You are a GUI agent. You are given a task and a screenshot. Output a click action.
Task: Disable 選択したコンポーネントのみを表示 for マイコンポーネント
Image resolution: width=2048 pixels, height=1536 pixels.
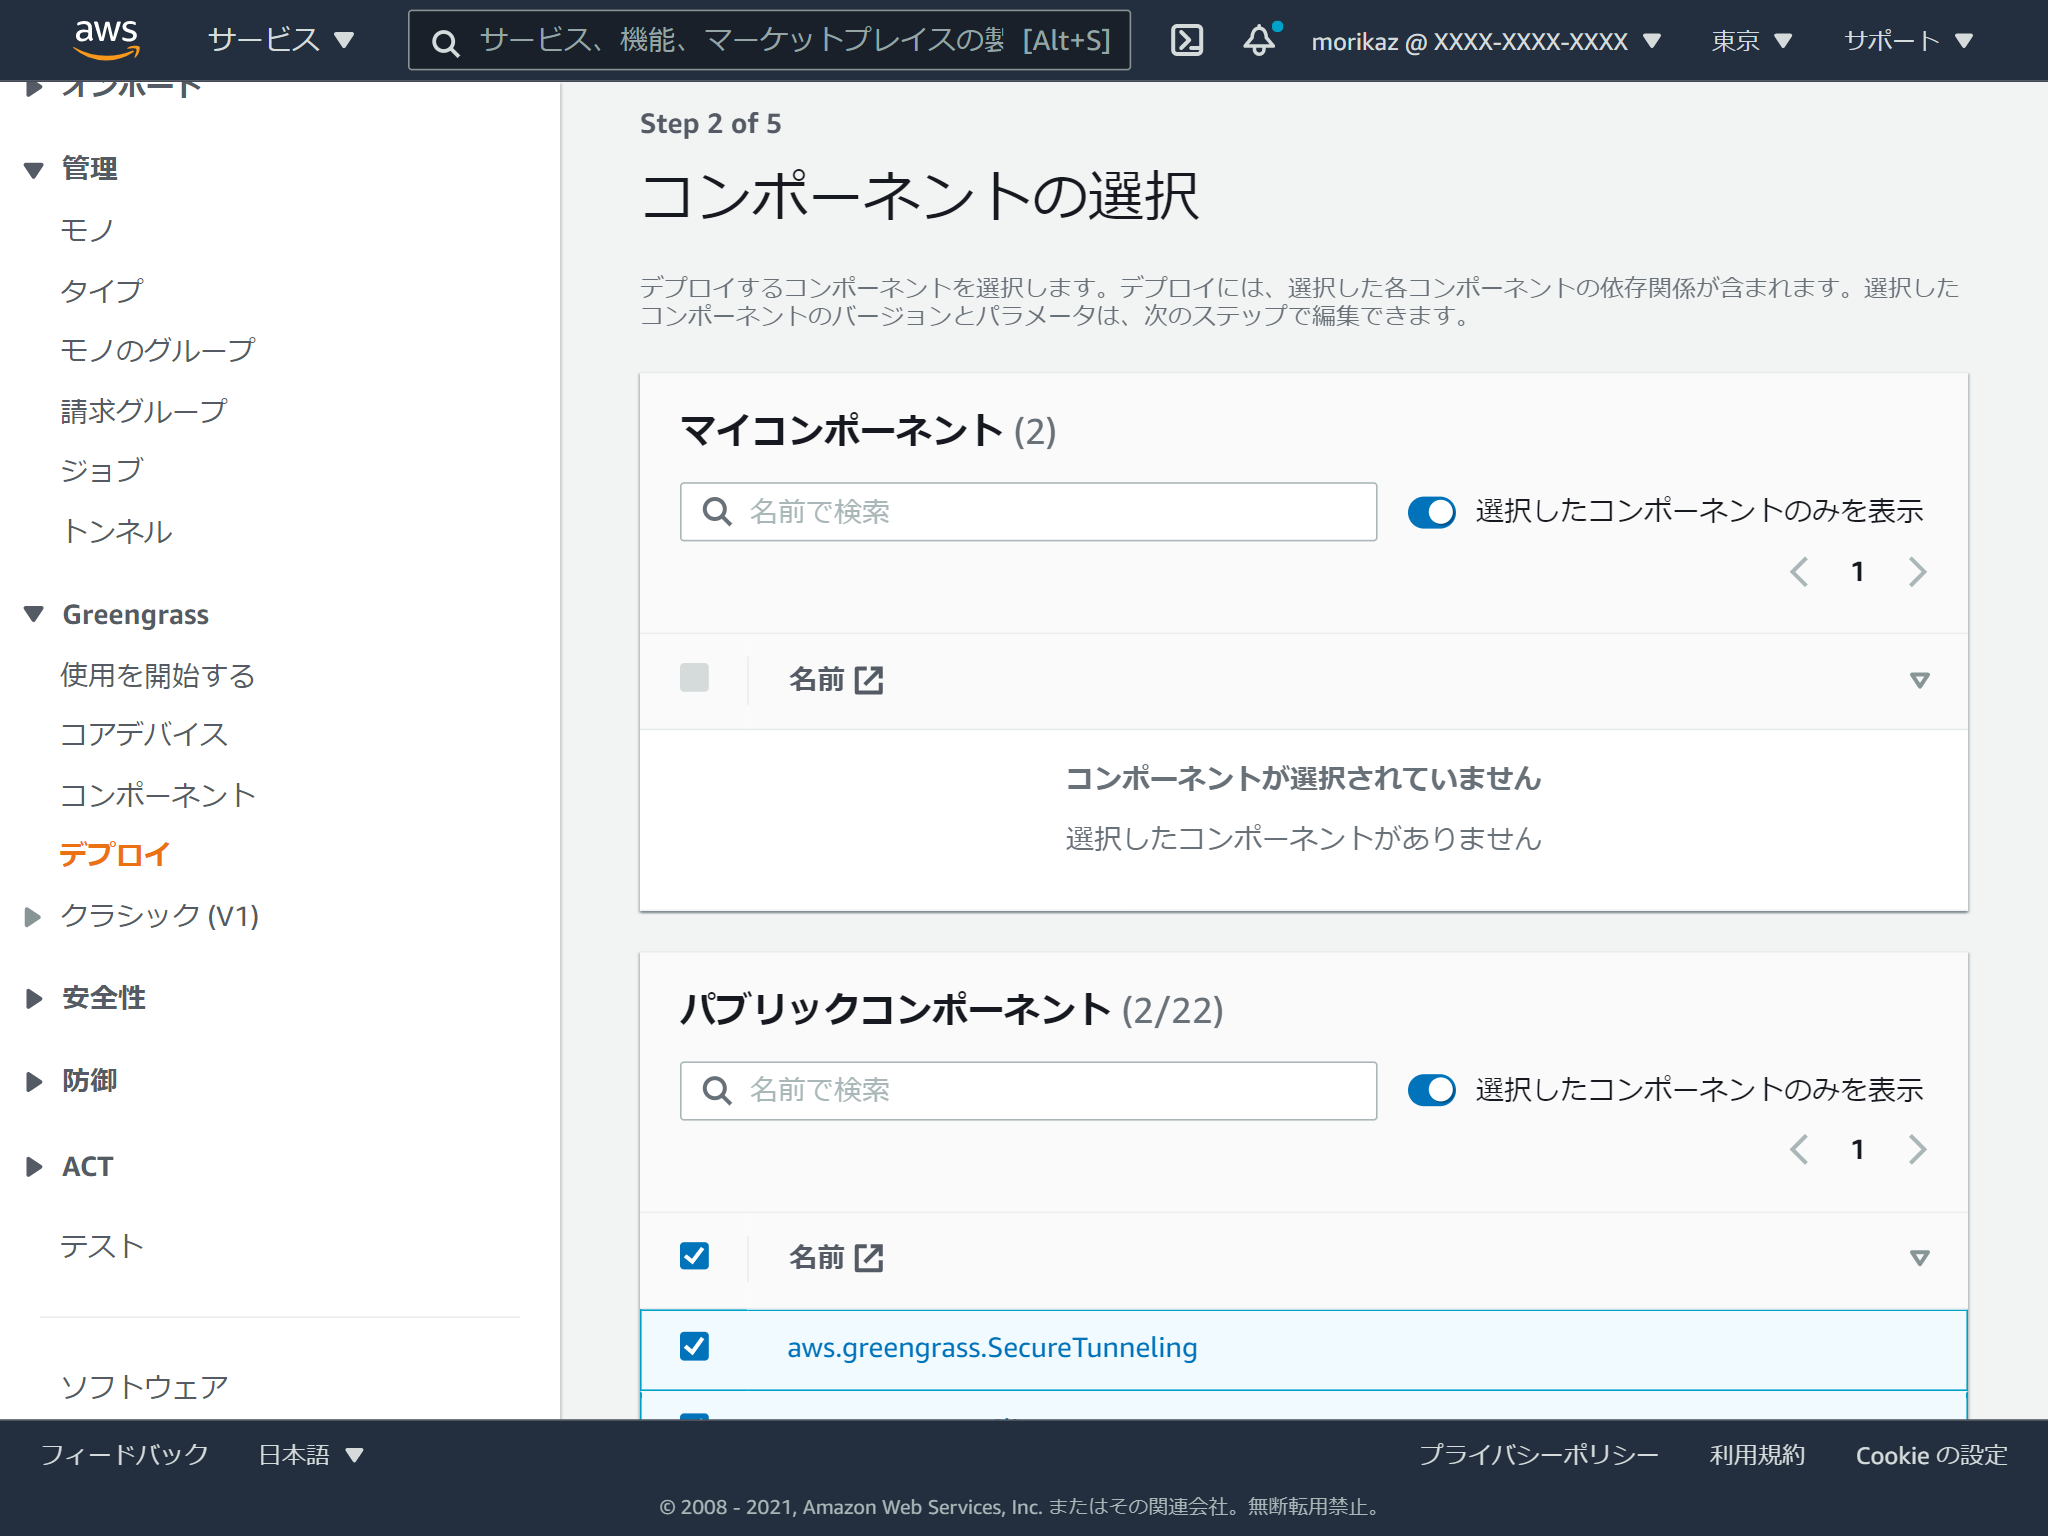(x=1432, y=512)
